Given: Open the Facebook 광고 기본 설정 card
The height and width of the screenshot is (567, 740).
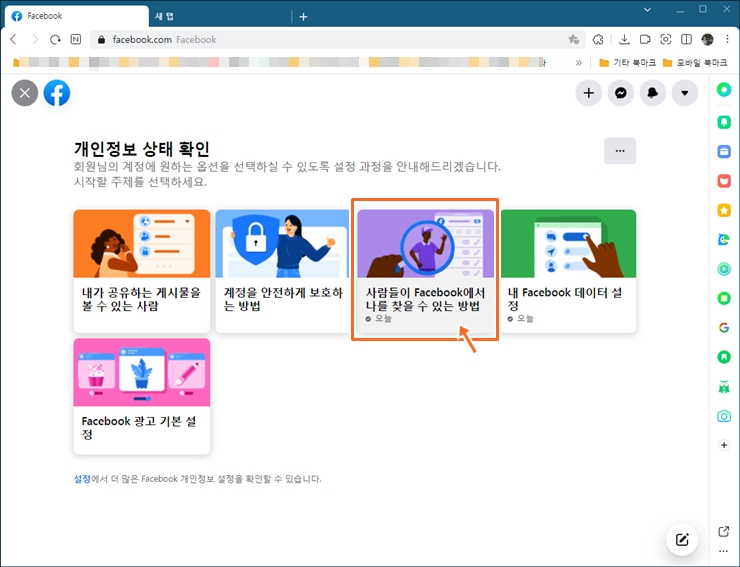Looking at the screenshot, I should (142, 396).
